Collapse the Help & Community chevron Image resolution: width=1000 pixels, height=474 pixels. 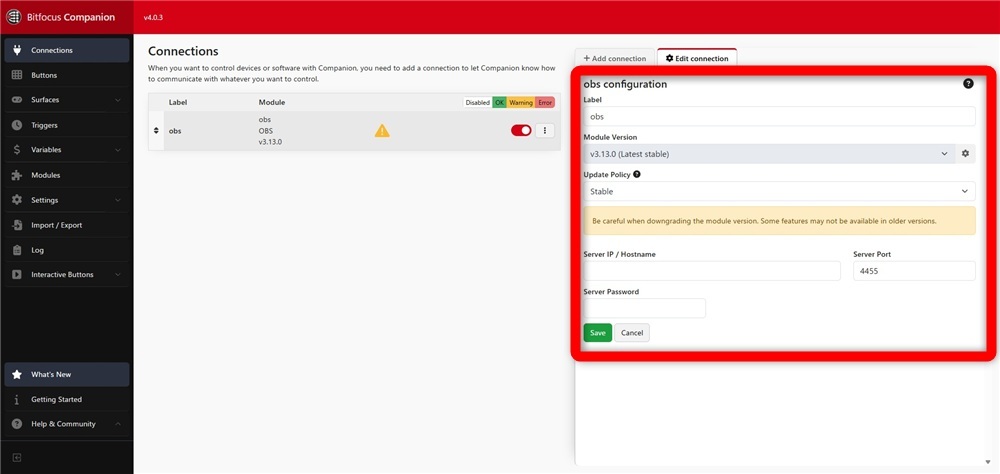[x=118, y=424]
